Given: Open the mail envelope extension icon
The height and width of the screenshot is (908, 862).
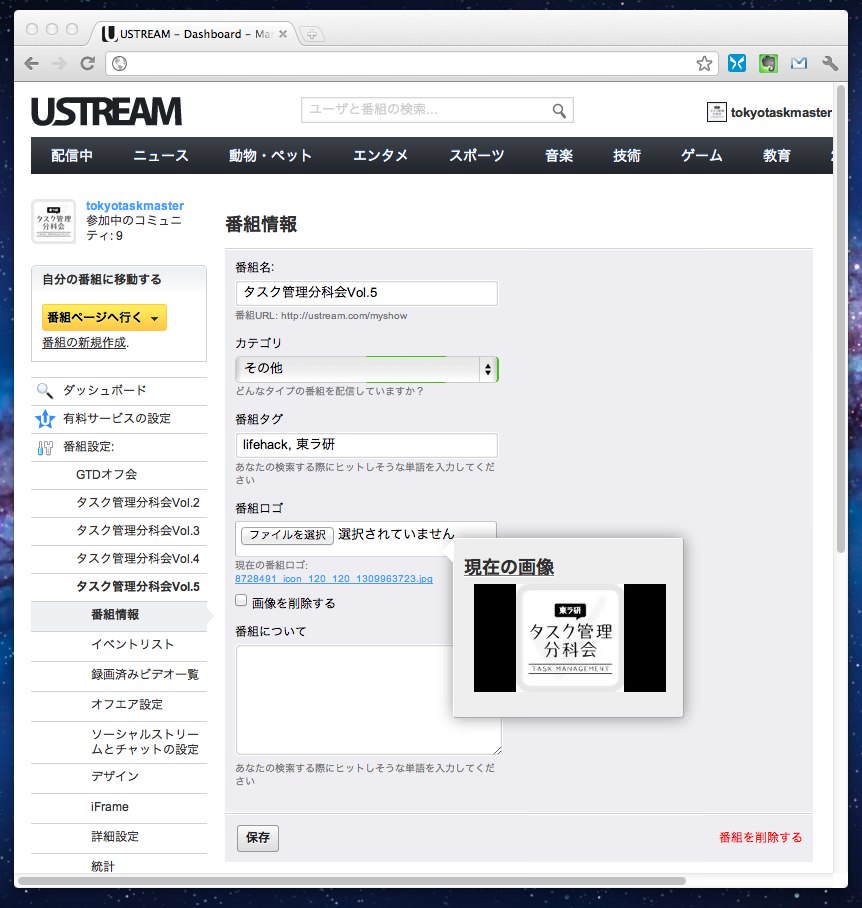Looking at the screenshot, I should 799,63.
